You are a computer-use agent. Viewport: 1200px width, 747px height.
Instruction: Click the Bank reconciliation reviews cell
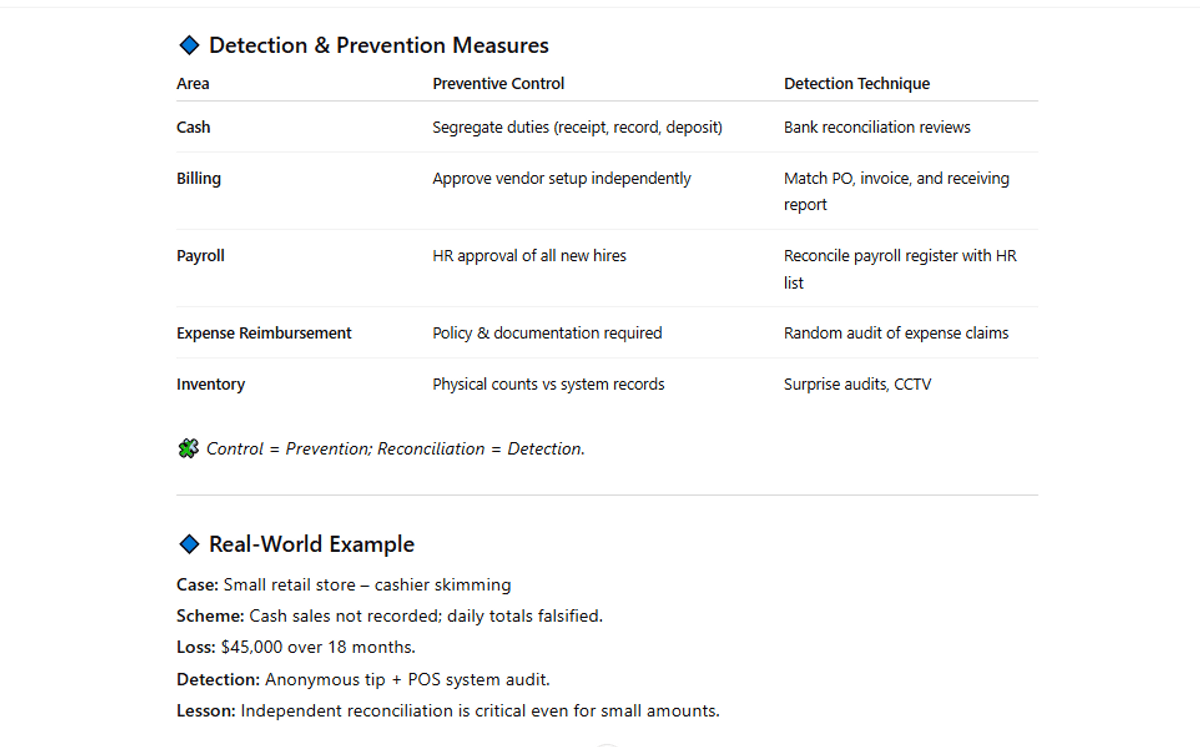point(877,127)
